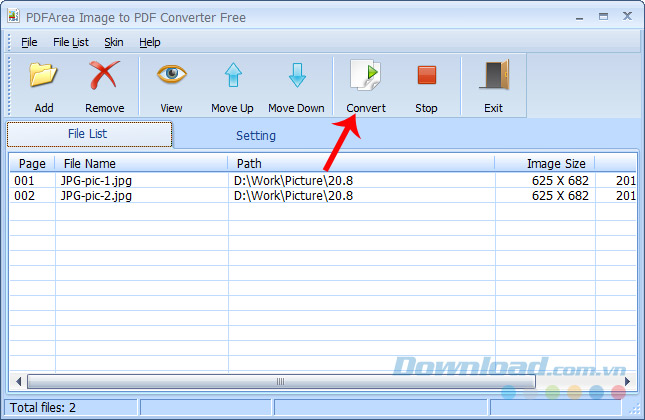Open the Skin menu
This screenshot has height=420, width=645.
tap(114, 42)
